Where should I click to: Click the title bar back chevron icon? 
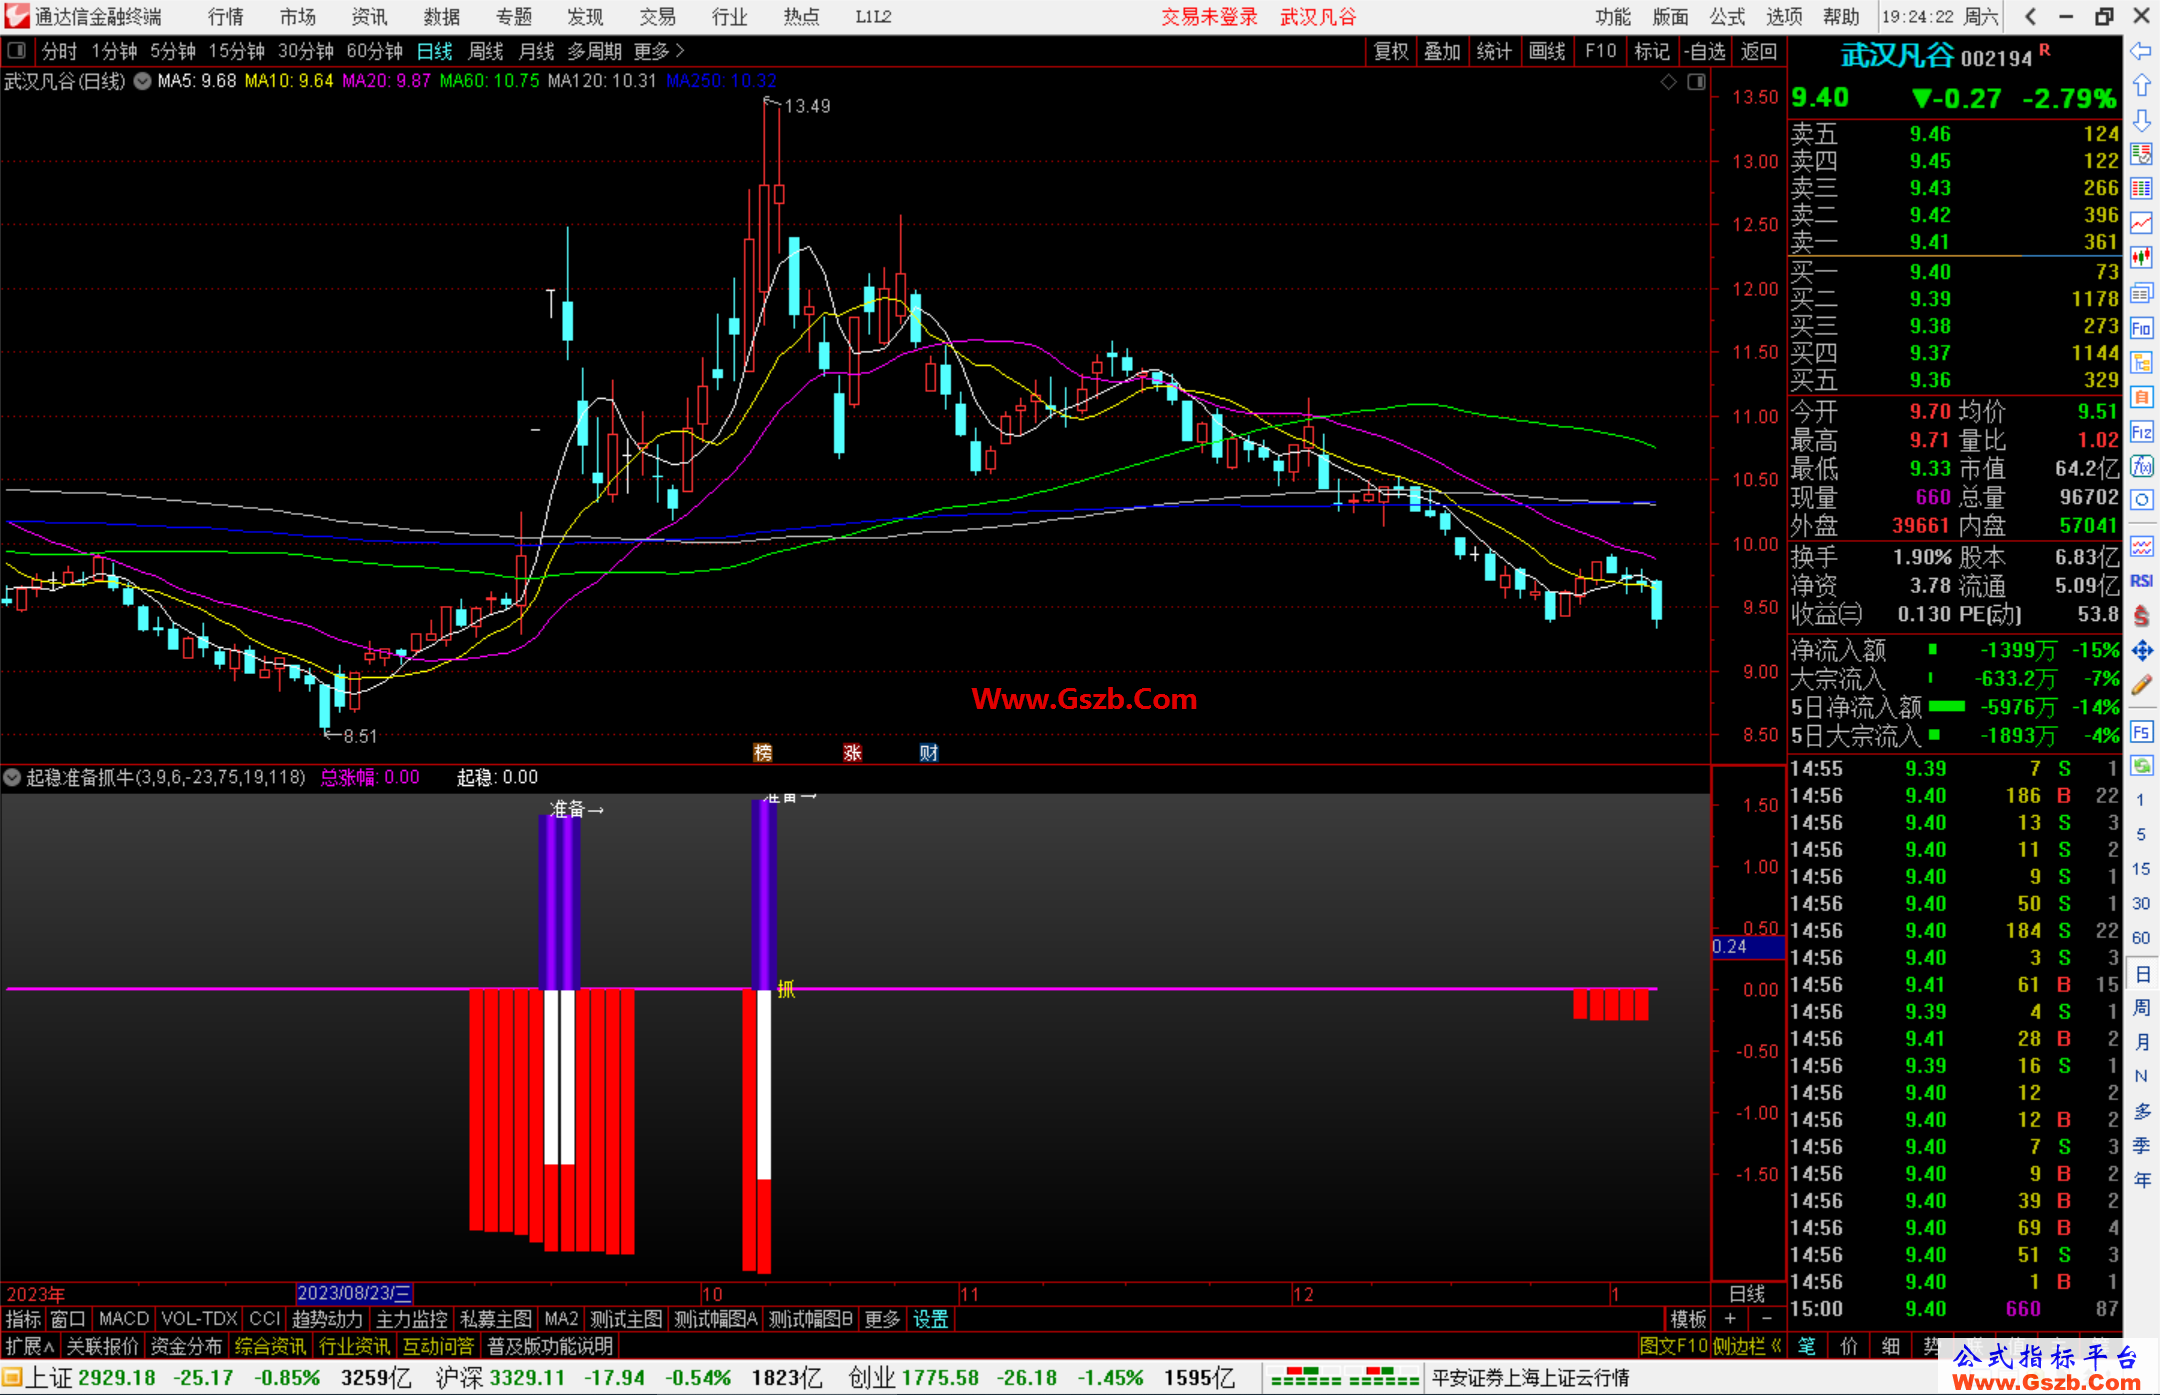(2030, 16)
